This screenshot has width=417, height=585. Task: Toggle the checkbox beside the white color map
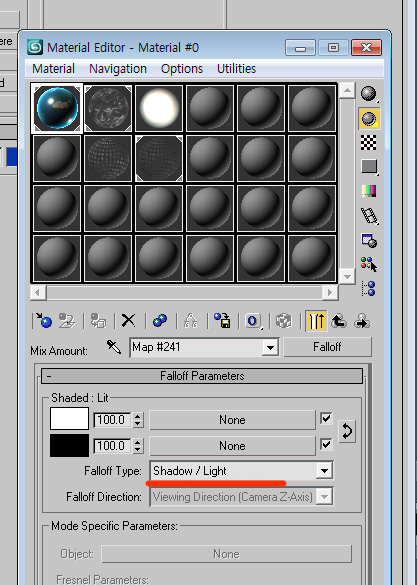326,418
